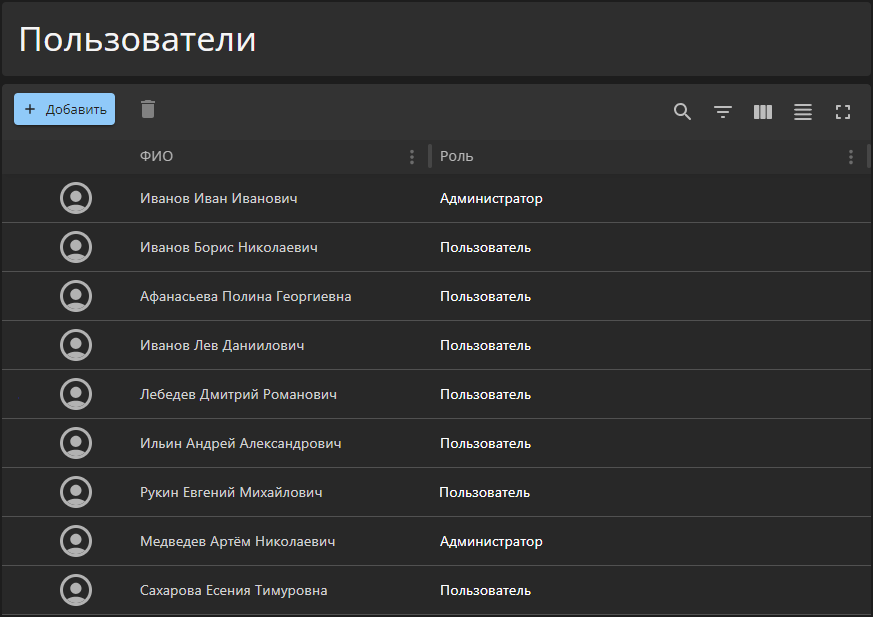Image resolution: width=873 pixels, height=617 pixels.
Task: Click Администратор role of Иванов Иван Иванович
Action: pos(491,199)
